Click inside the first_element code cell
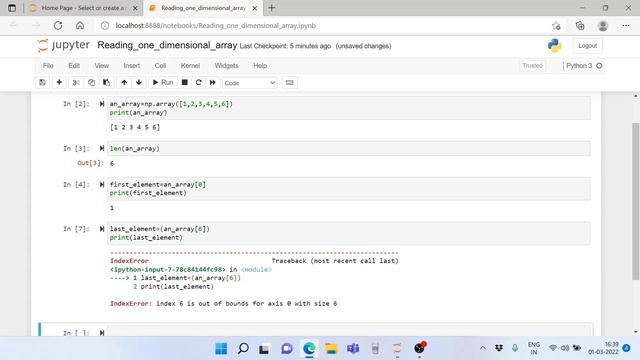The height and width of the screenshot is (360, 640). coord(349,189)
